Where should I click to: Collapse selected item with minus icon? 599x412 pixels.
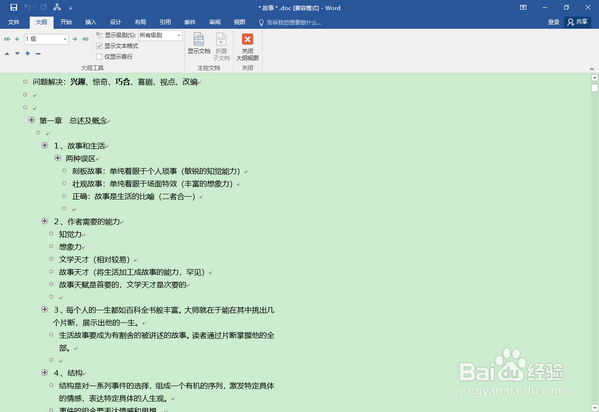[x=38, y=54]
